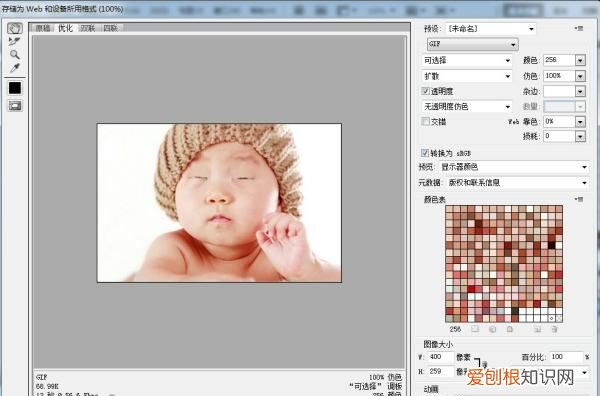
Task: Select the Eyedropper tool
Action: [x=15, y=68]
